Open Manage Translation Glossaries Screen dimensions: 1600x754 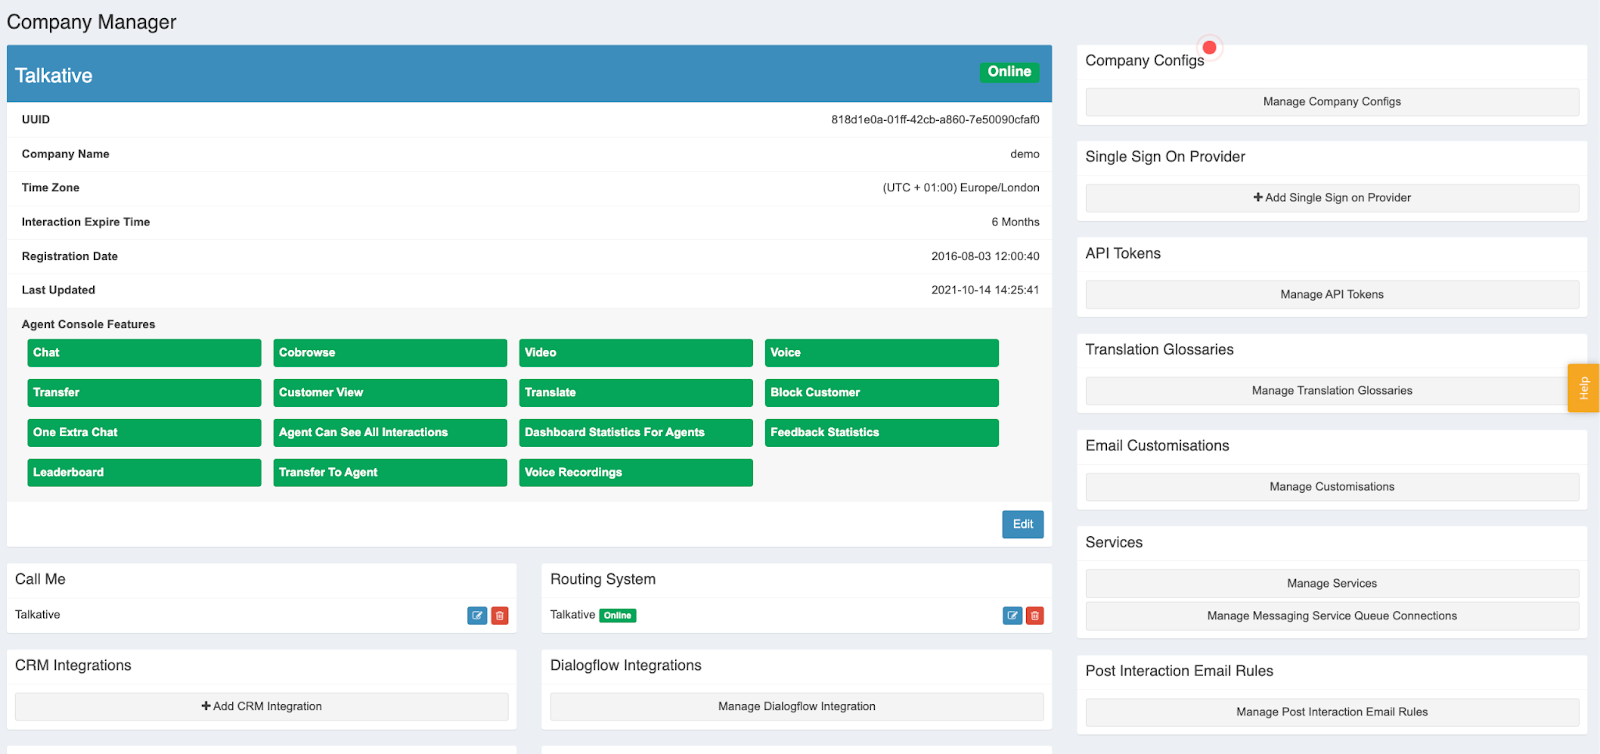(1332, 391)
